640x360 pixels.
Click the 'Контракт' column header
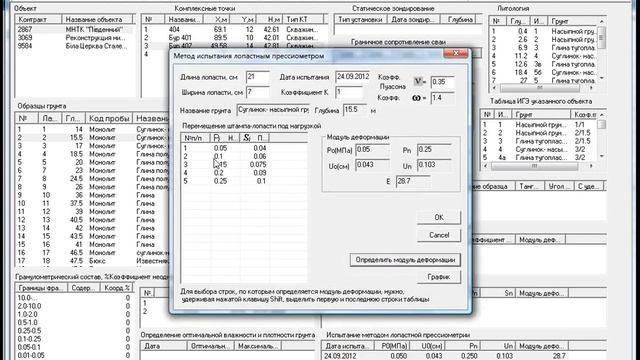pos(38,19)
